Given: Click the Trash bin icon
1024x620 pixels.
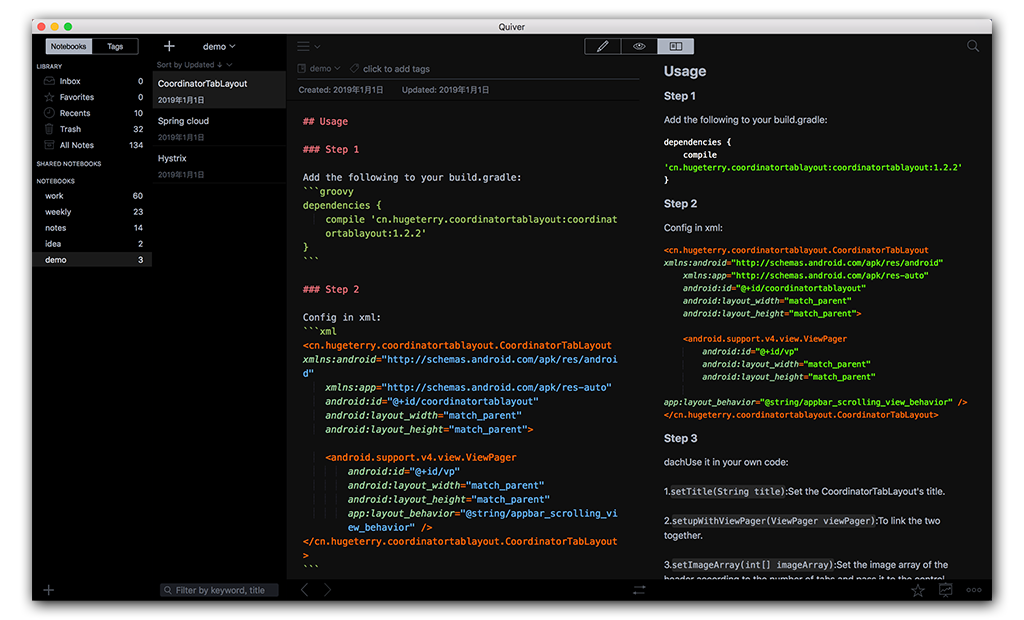Looking at the screenshot, I should tap(49, 129).
